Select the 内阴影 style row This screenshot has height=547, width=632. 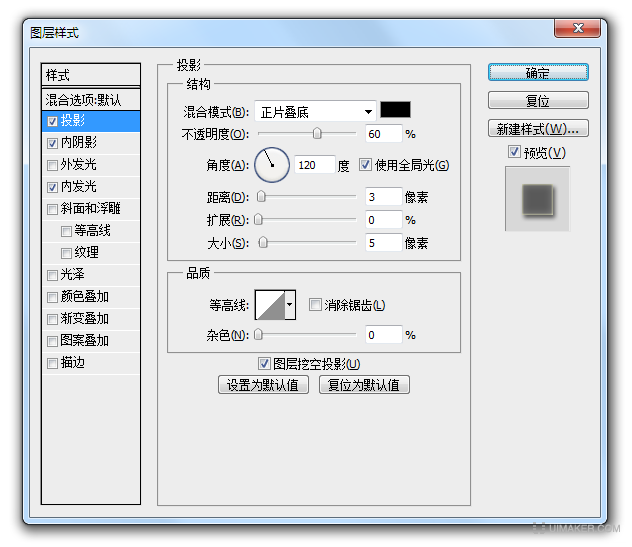91,143
